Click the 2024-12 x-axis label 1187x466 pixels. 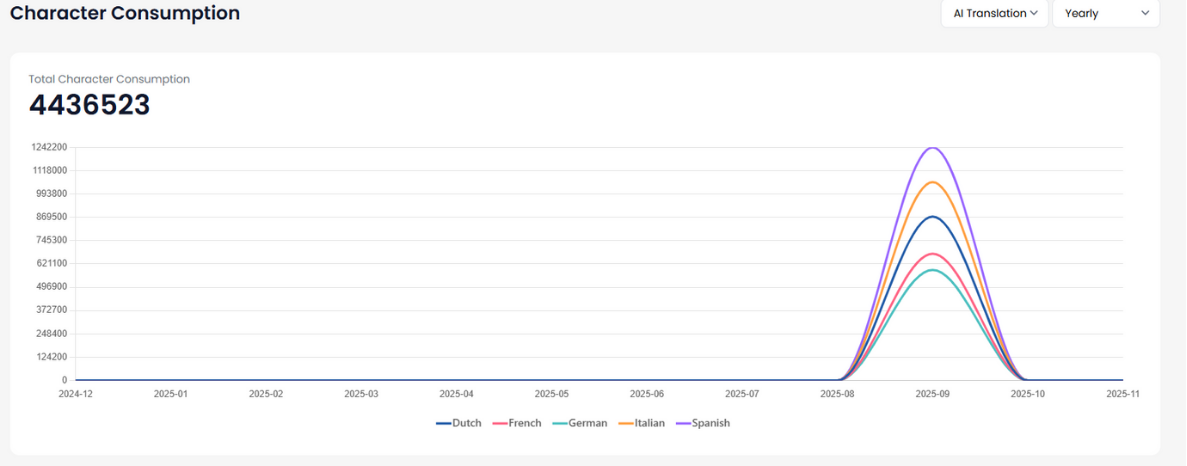click(76, 393)
